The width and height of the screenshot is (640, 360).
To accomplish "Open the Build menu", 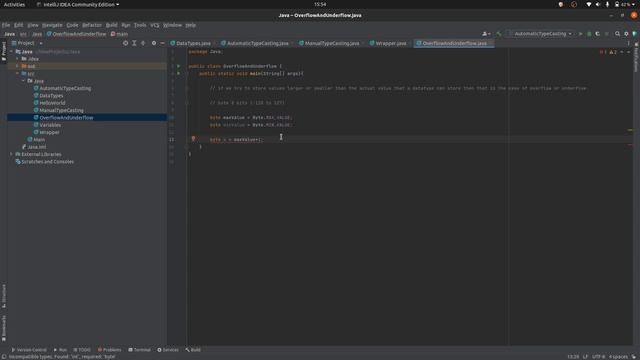I will (111, 25).
